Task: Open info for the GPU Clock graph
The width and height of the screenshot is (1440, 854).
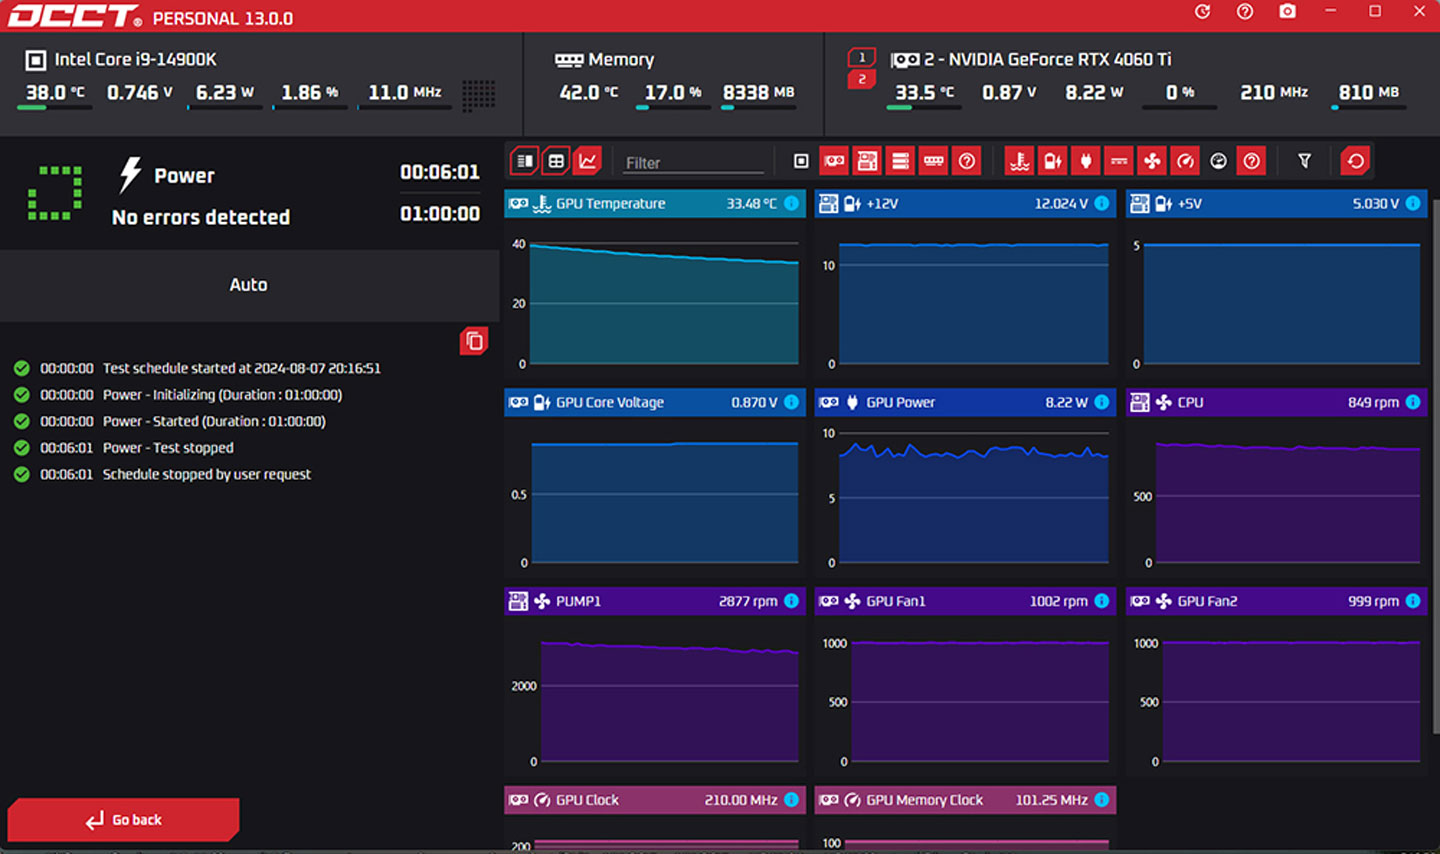Action: (791, 800)
